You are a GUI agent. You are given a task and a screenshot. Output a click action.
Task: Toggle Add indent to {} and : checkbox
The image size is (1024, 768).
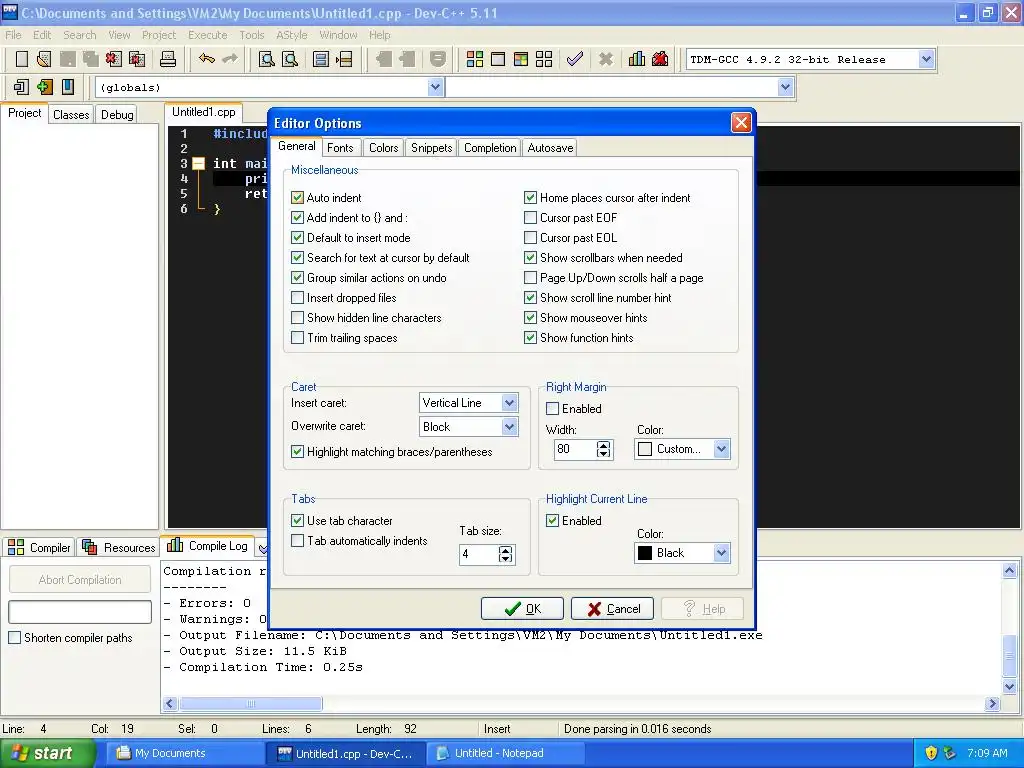coord(297,217)
